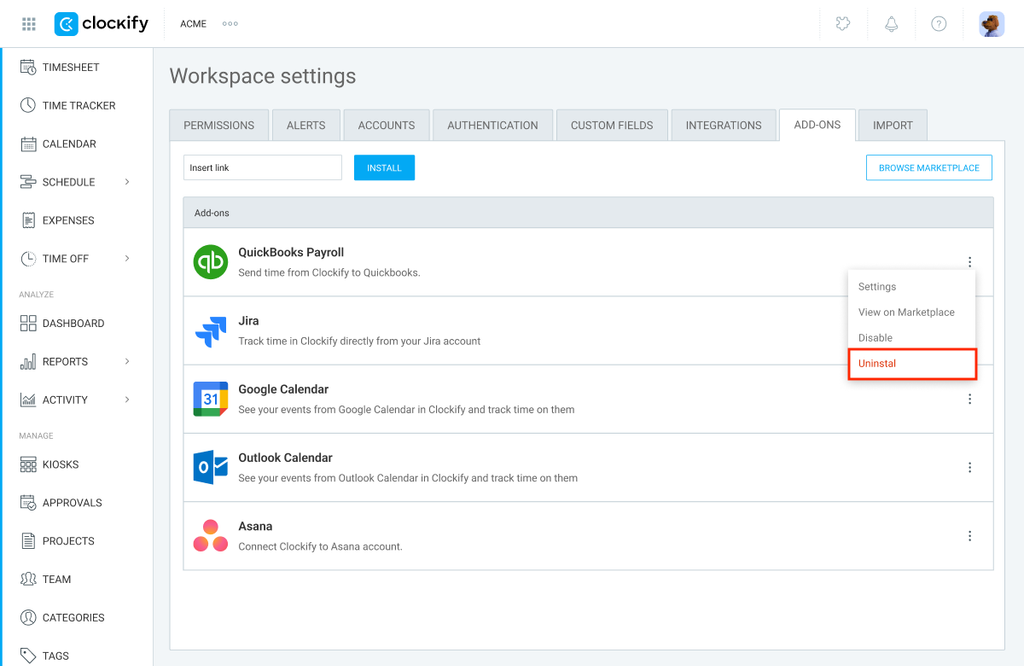
Task: Click the Install button
Action: pos(384,168)
